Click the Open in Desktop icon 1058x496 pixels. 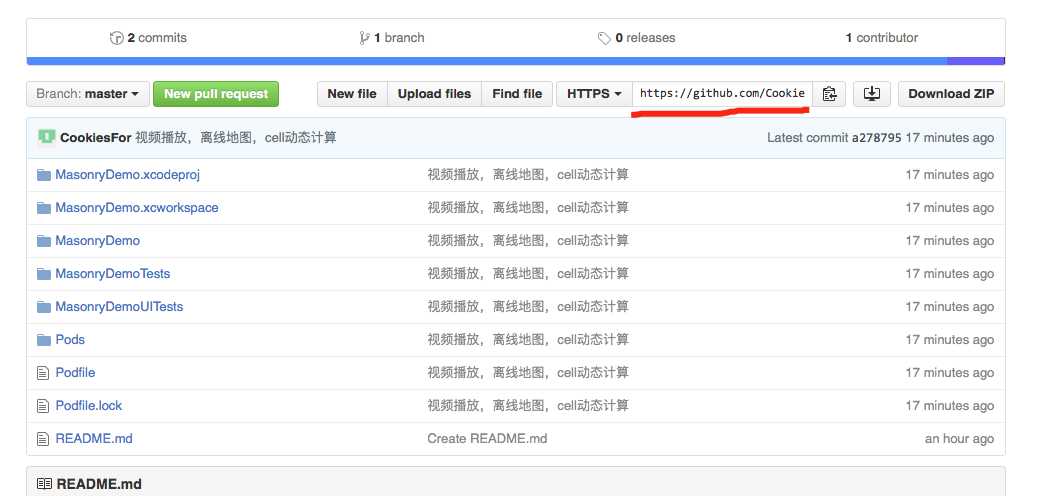872,94
